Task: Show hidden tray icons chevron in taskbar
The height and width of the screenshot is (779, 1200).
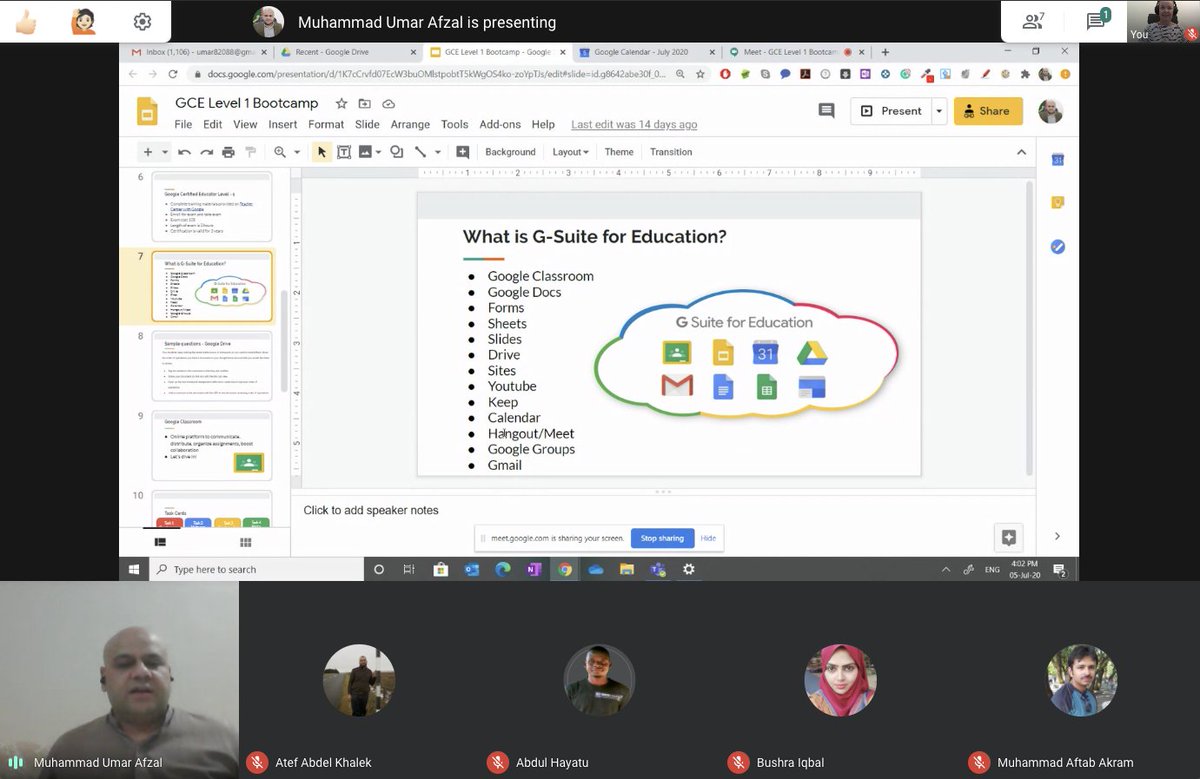Action: pyautogui.click(x=946, y=569)
